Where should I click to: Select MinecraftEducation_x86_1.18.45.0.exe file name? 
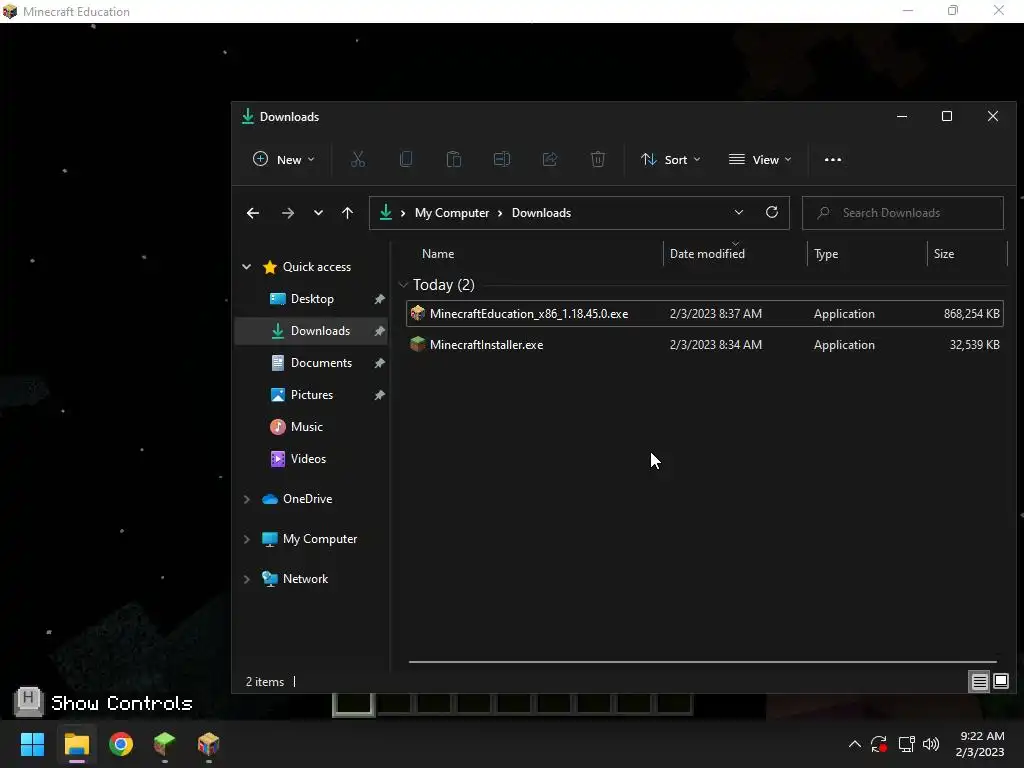click(529, 313)
